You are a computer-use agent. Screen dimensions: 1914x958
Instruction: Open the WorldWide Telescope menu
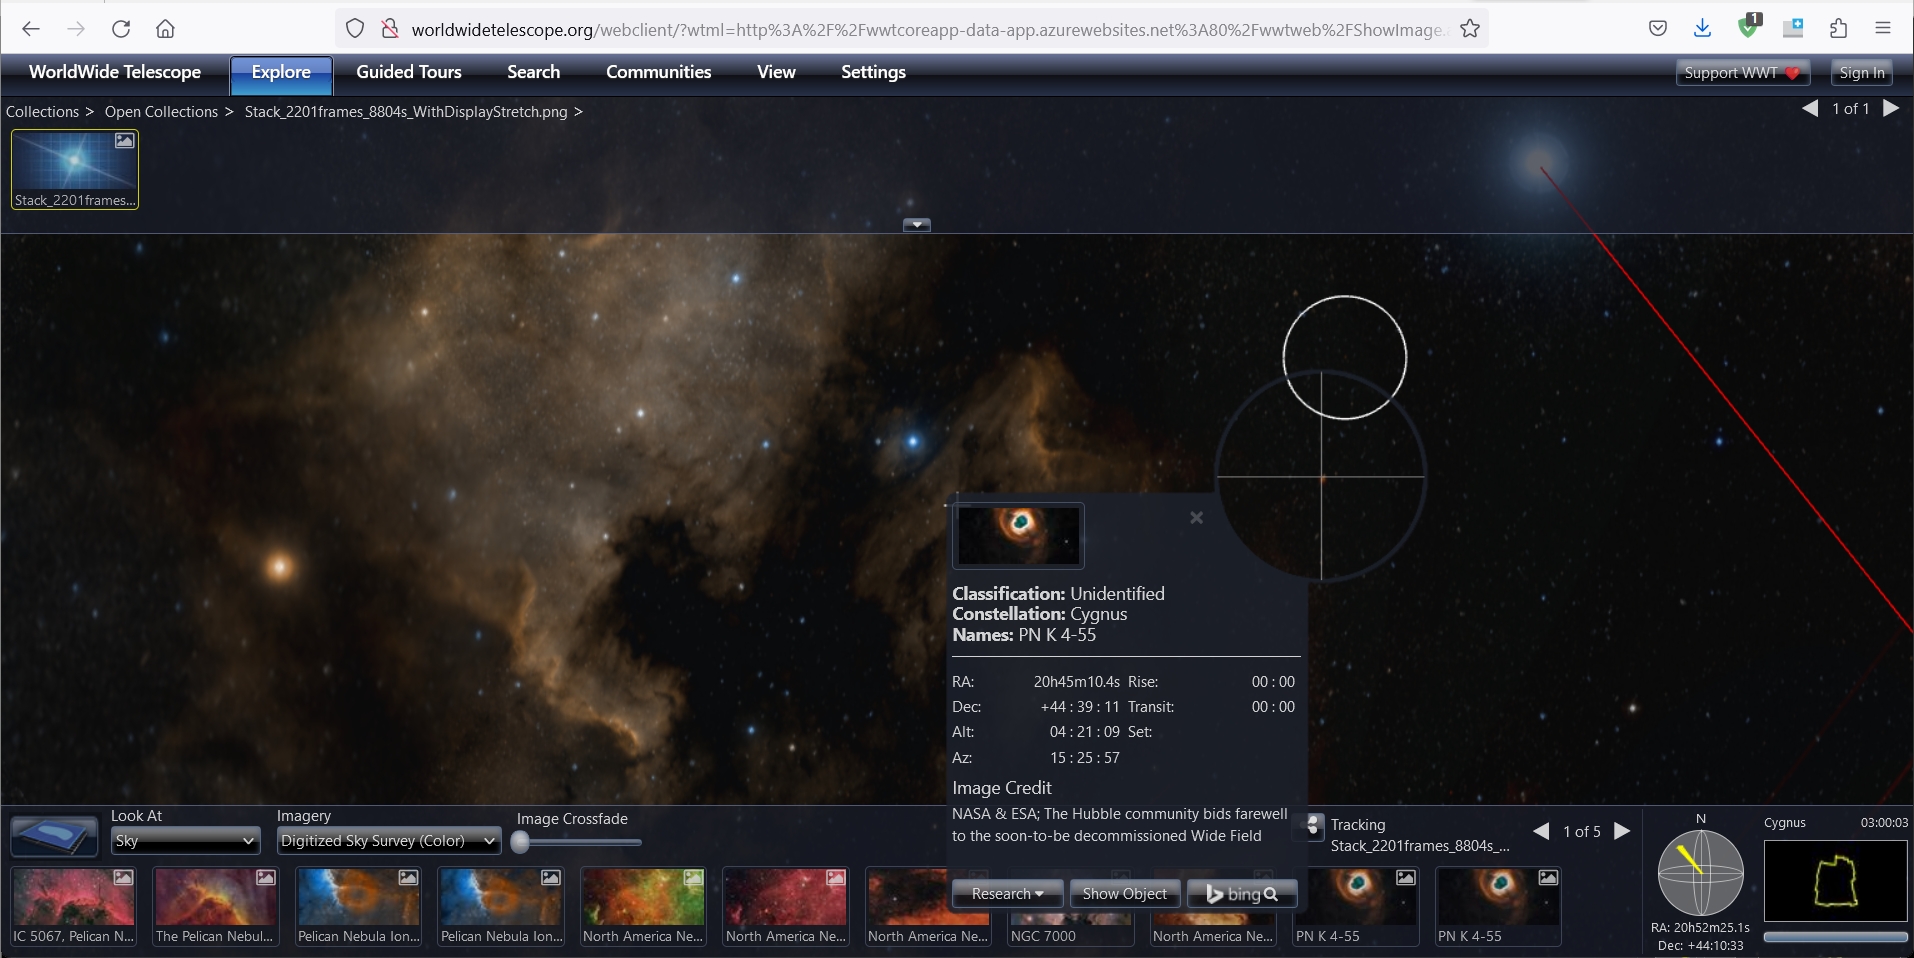(115, 72)
